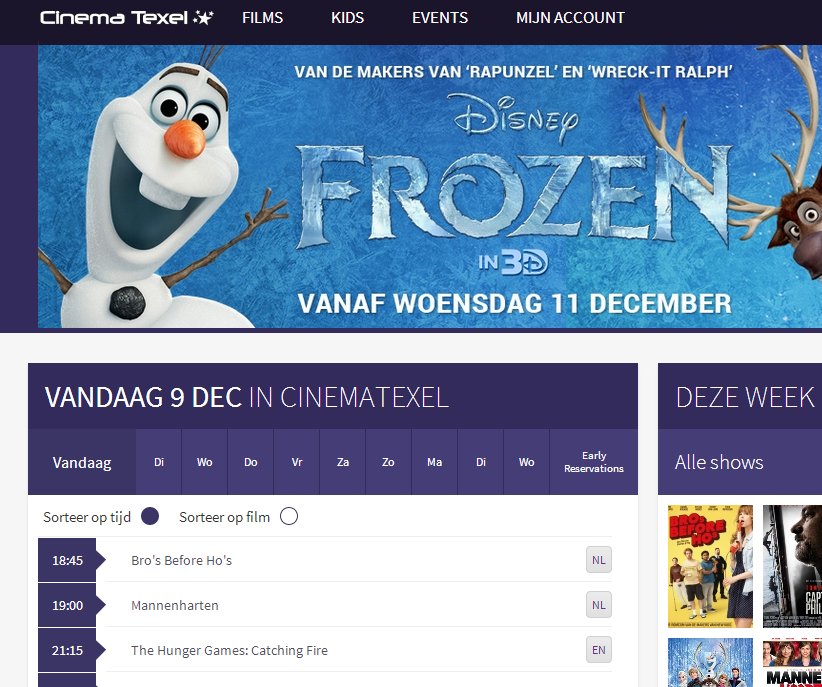Image resolution: width=822 pixels, height=687 pixels.
Task: Select Sorteer op tijd radio button
Action: click(150, 517)
